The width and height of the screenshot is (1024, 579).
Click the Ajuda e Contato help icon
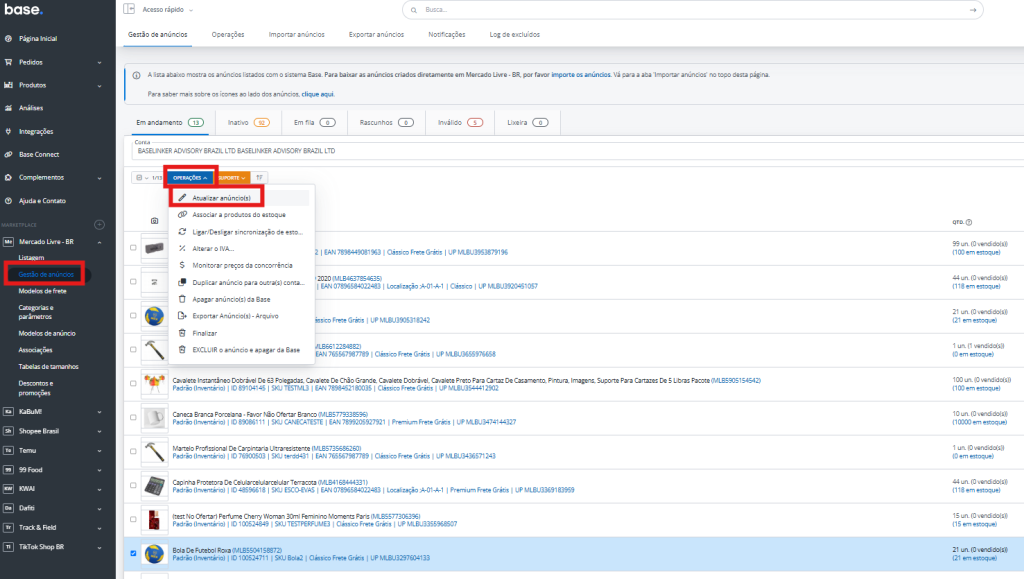pos(8,201)
